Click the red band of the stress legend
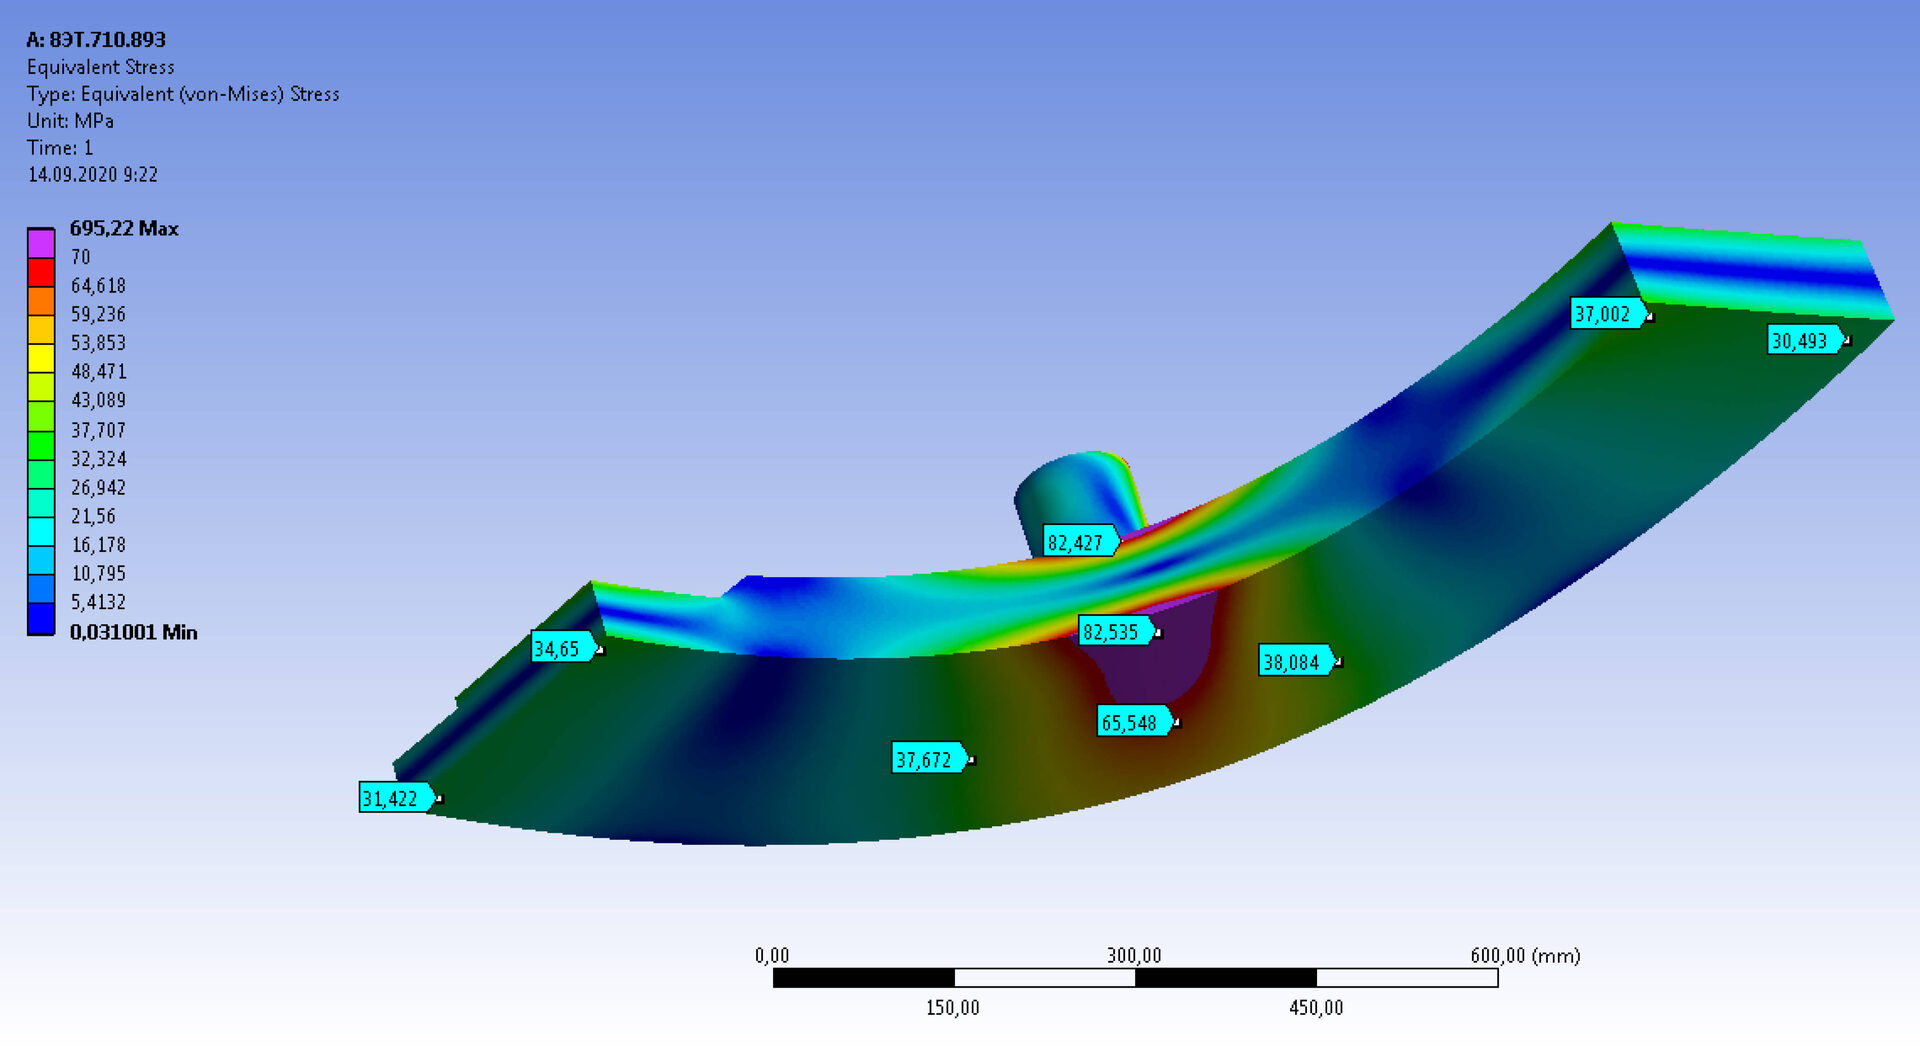Viewport: 1920px width, 1050px height. (41, 272)
